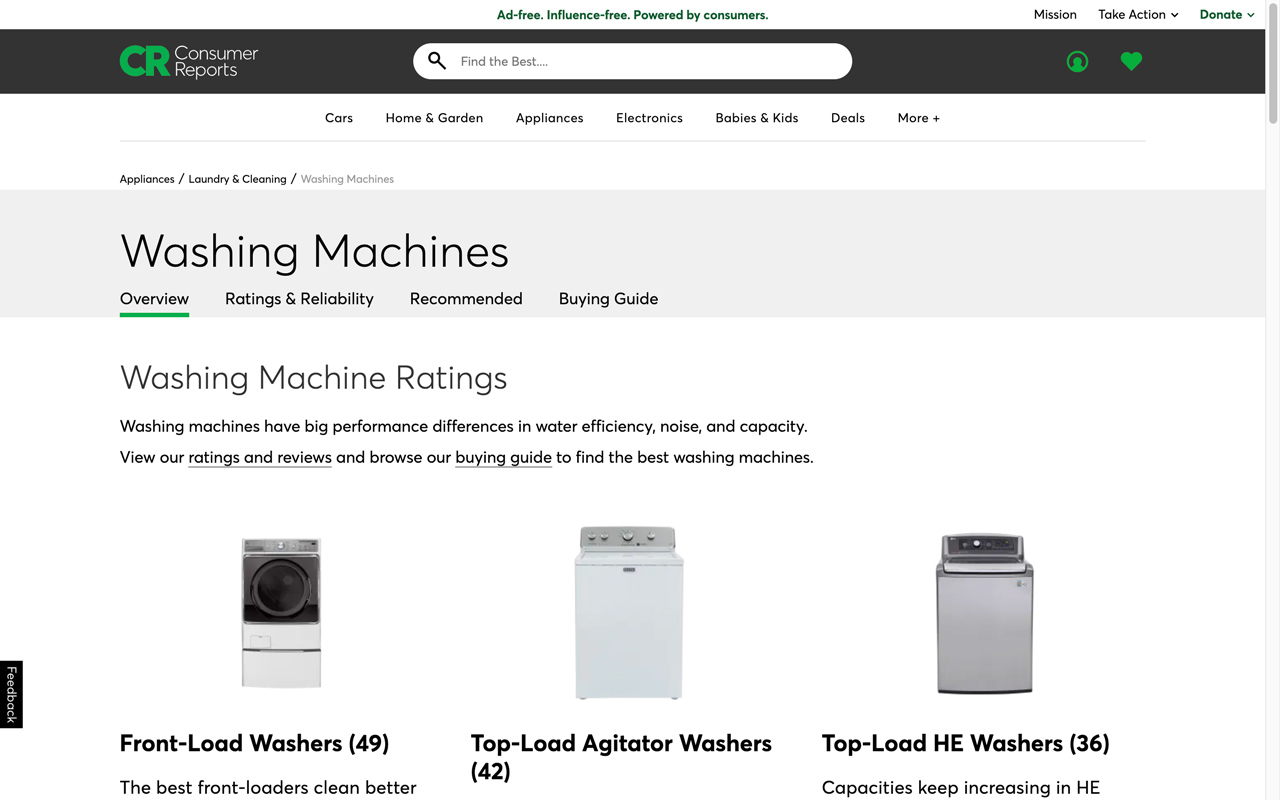Viewport: 1280px width, 800px height.
Task: Open the user account icon
Action: pos(1077,62)
